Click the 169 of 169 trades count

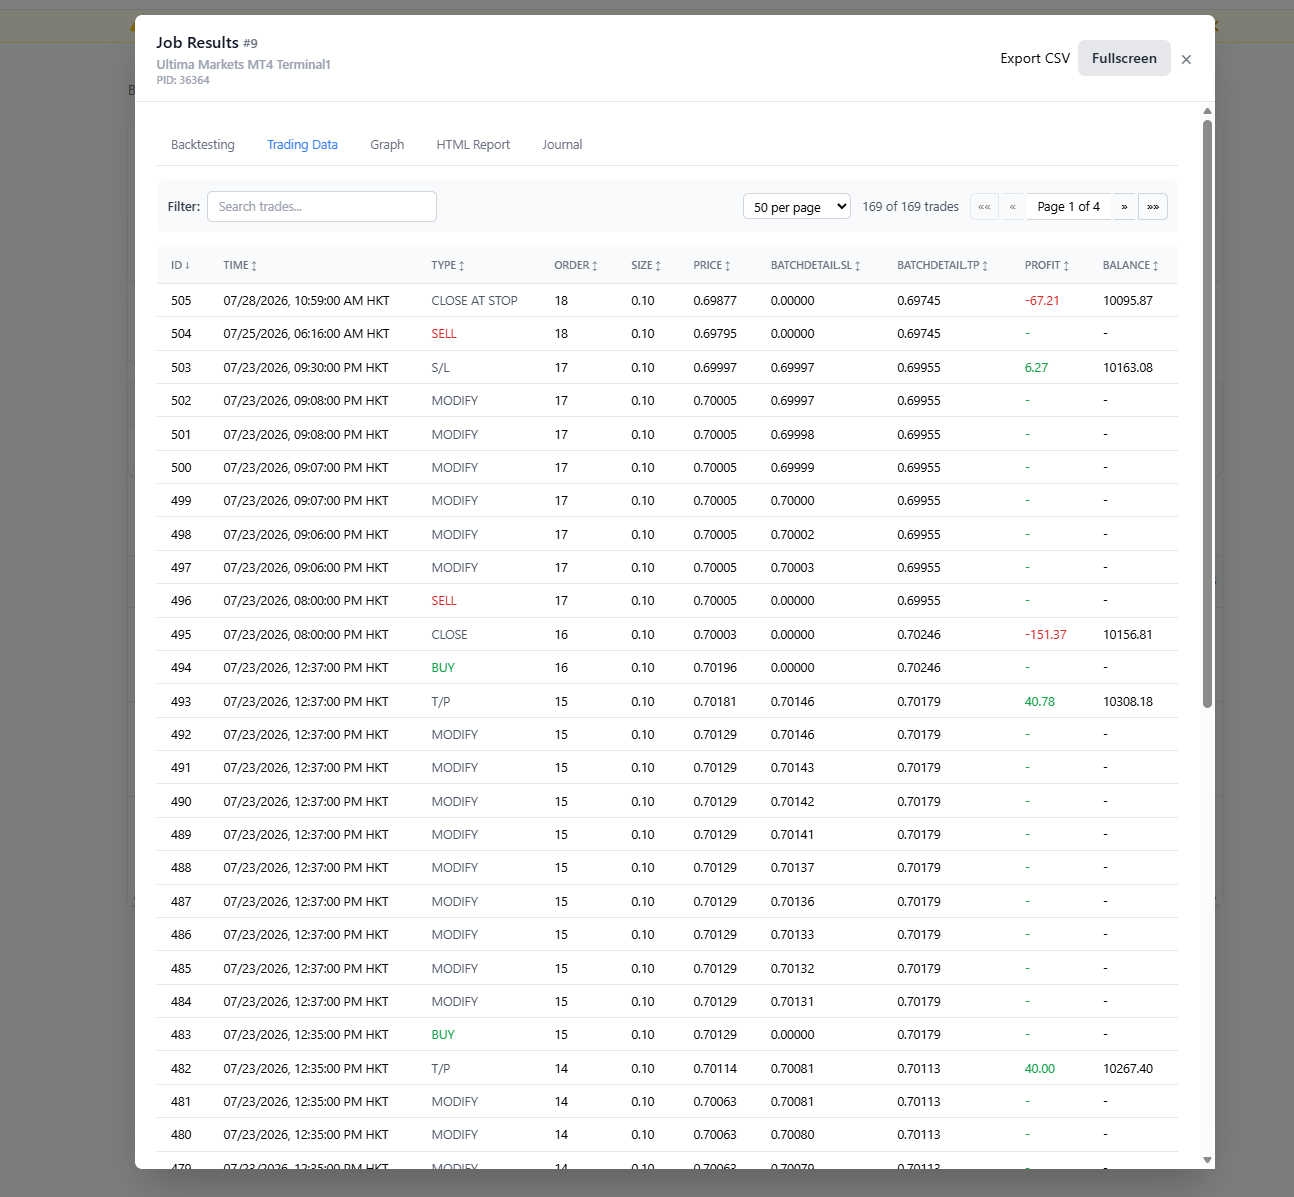click(910, 207)
